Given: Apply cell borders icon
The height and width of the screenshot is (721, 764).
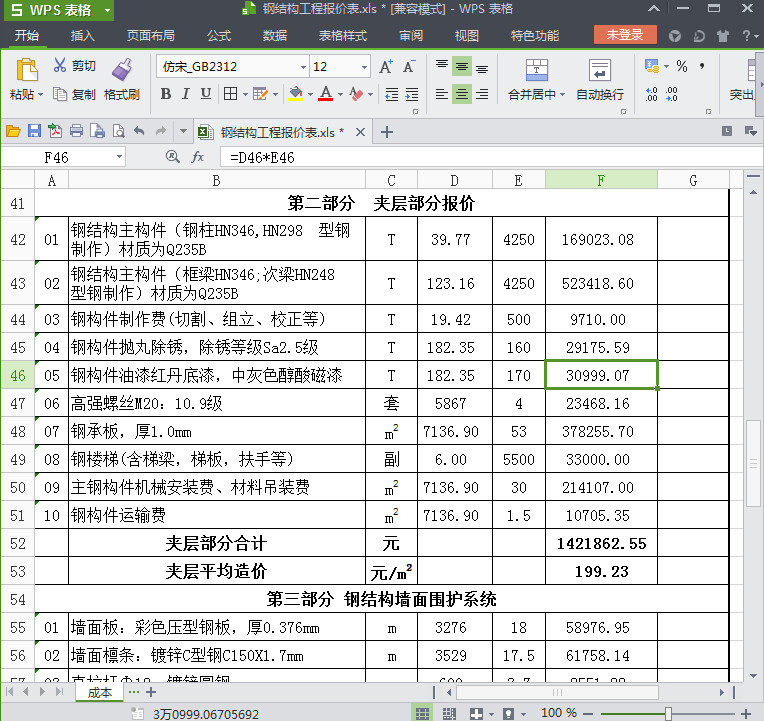Looking at the screenshot, I should coord(230,94).
